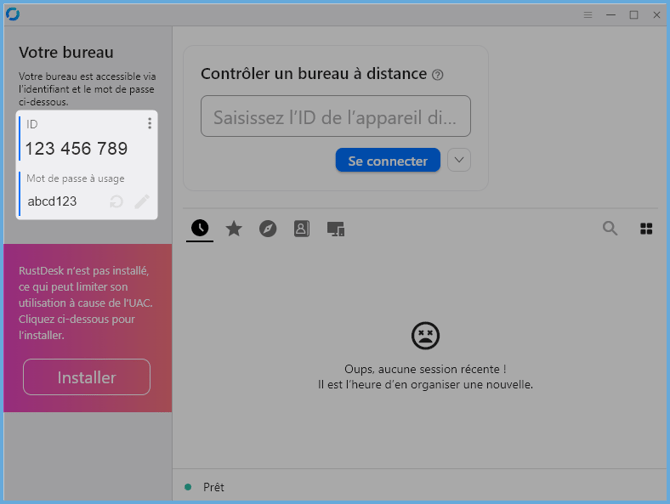Change peer view to grid layout
The image size is (670, 504).
click(646, 229)
